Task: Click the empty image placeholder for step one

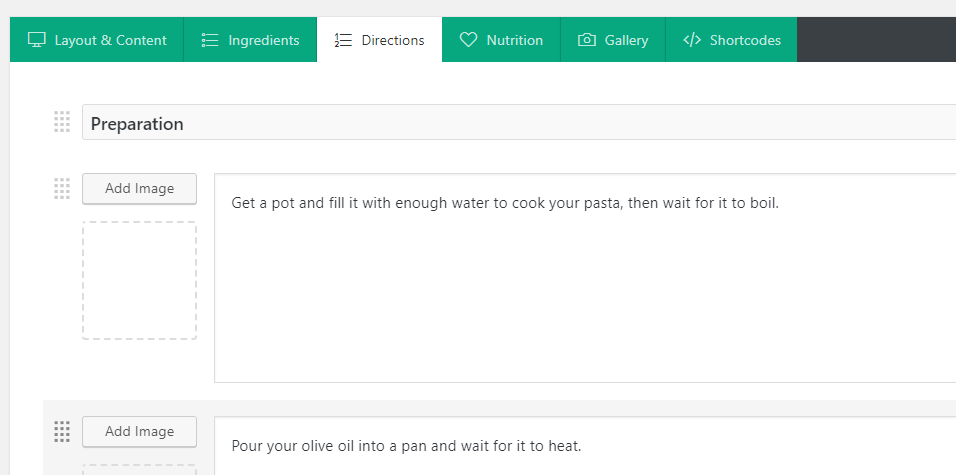Action: point(139,281)
